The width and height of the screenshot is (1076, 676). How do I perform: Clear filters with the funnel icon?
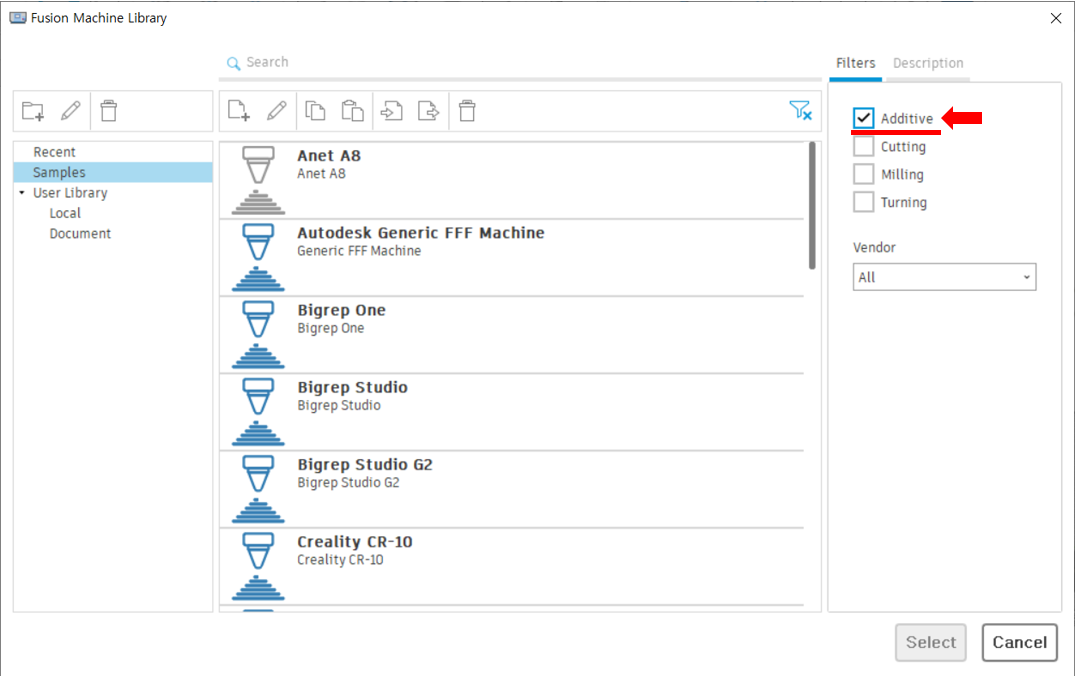800,110
